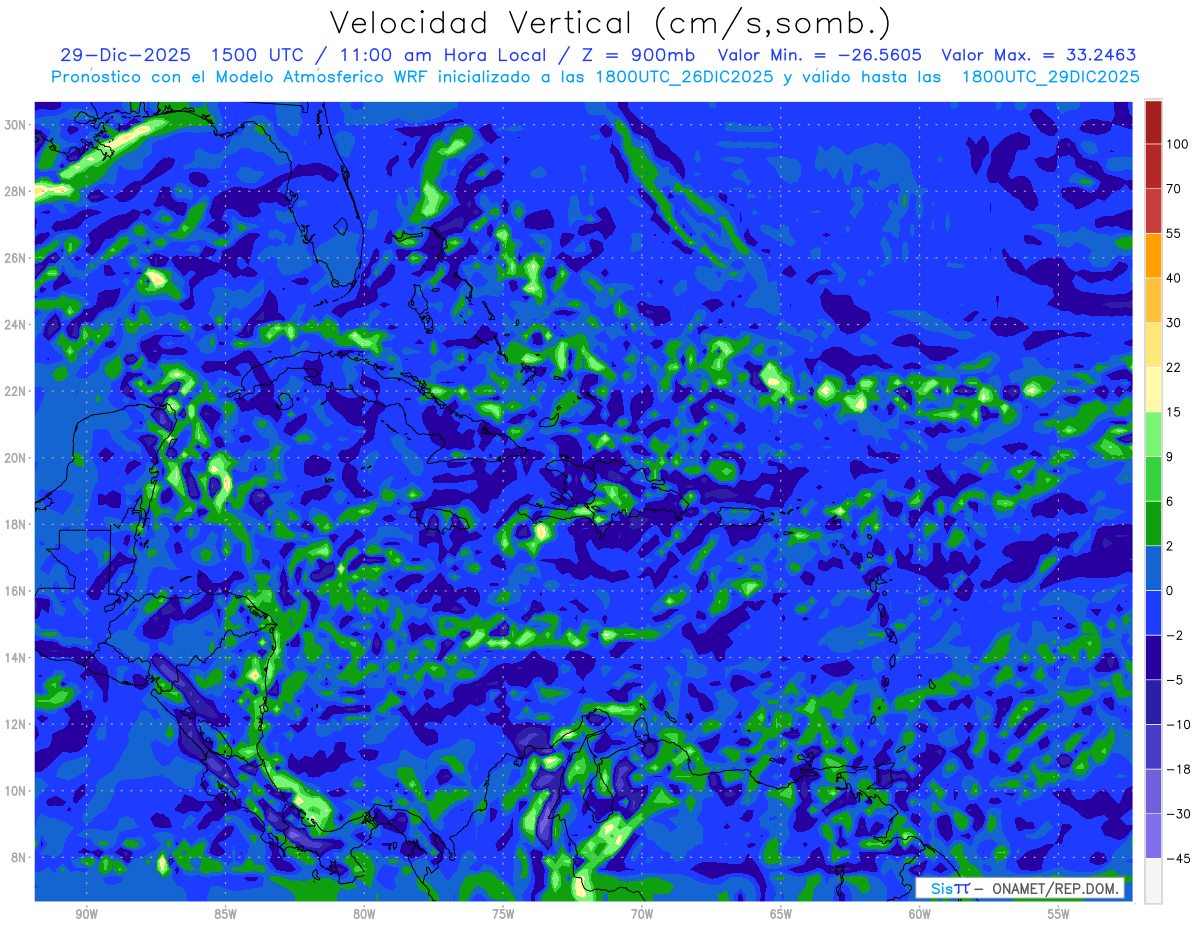Click the 80W longitude label

tap(364, 914)
